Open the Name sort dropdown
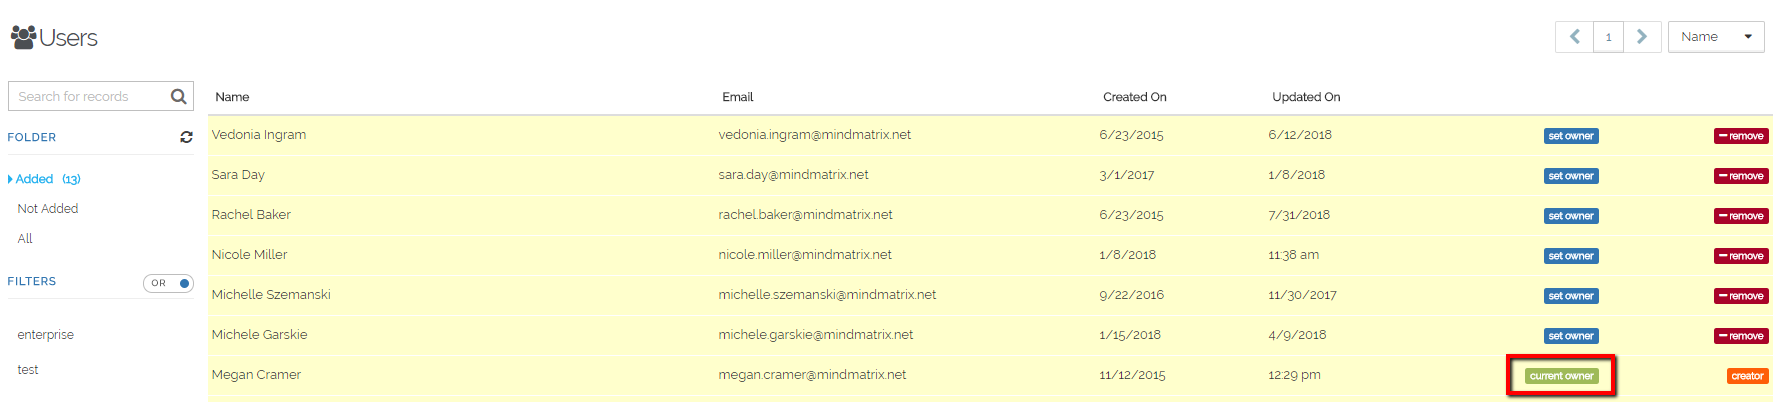 (x=1716, y=37)
